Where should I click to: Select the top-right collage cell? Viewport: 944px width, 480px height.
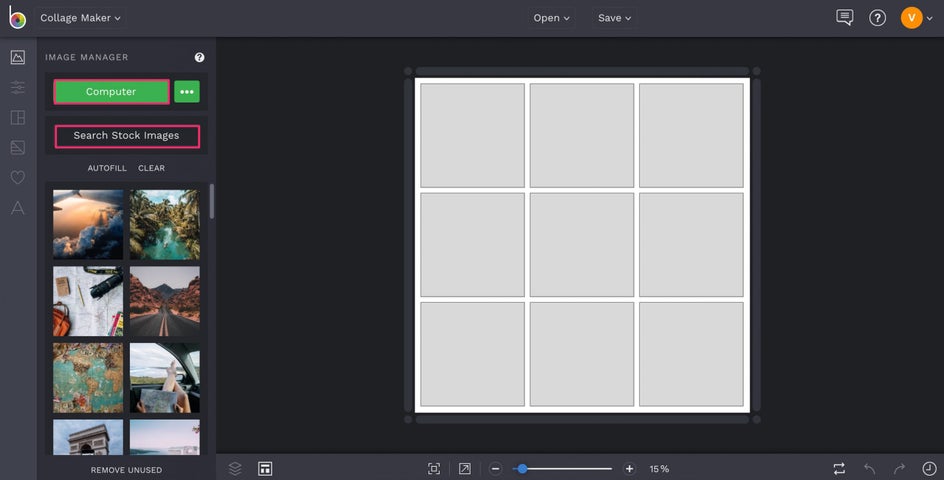pyautogui.click(x=691, y=136)
